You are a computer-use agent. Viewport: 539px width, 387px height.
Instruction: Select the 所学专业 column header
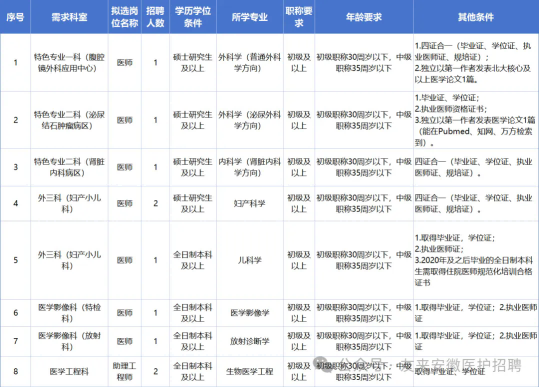point(250,17)
